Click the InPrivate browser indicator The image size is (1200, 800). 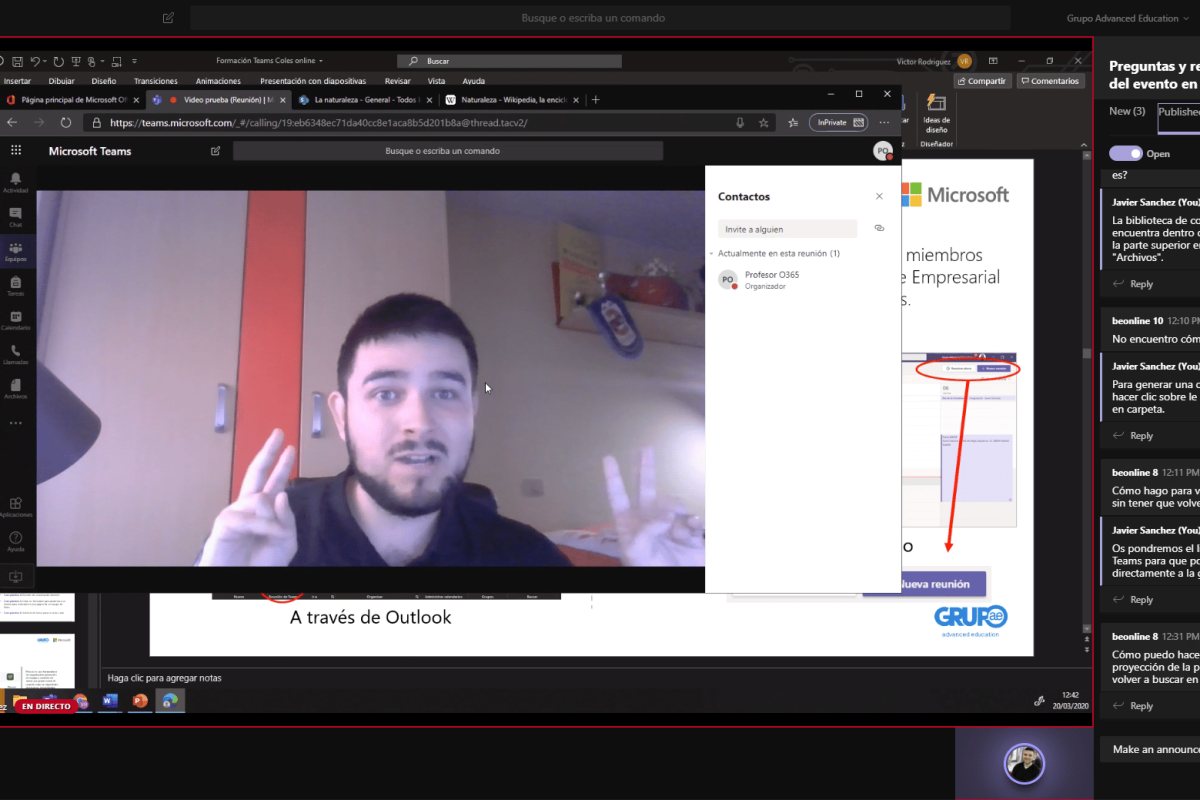click(x=838, y=122)
